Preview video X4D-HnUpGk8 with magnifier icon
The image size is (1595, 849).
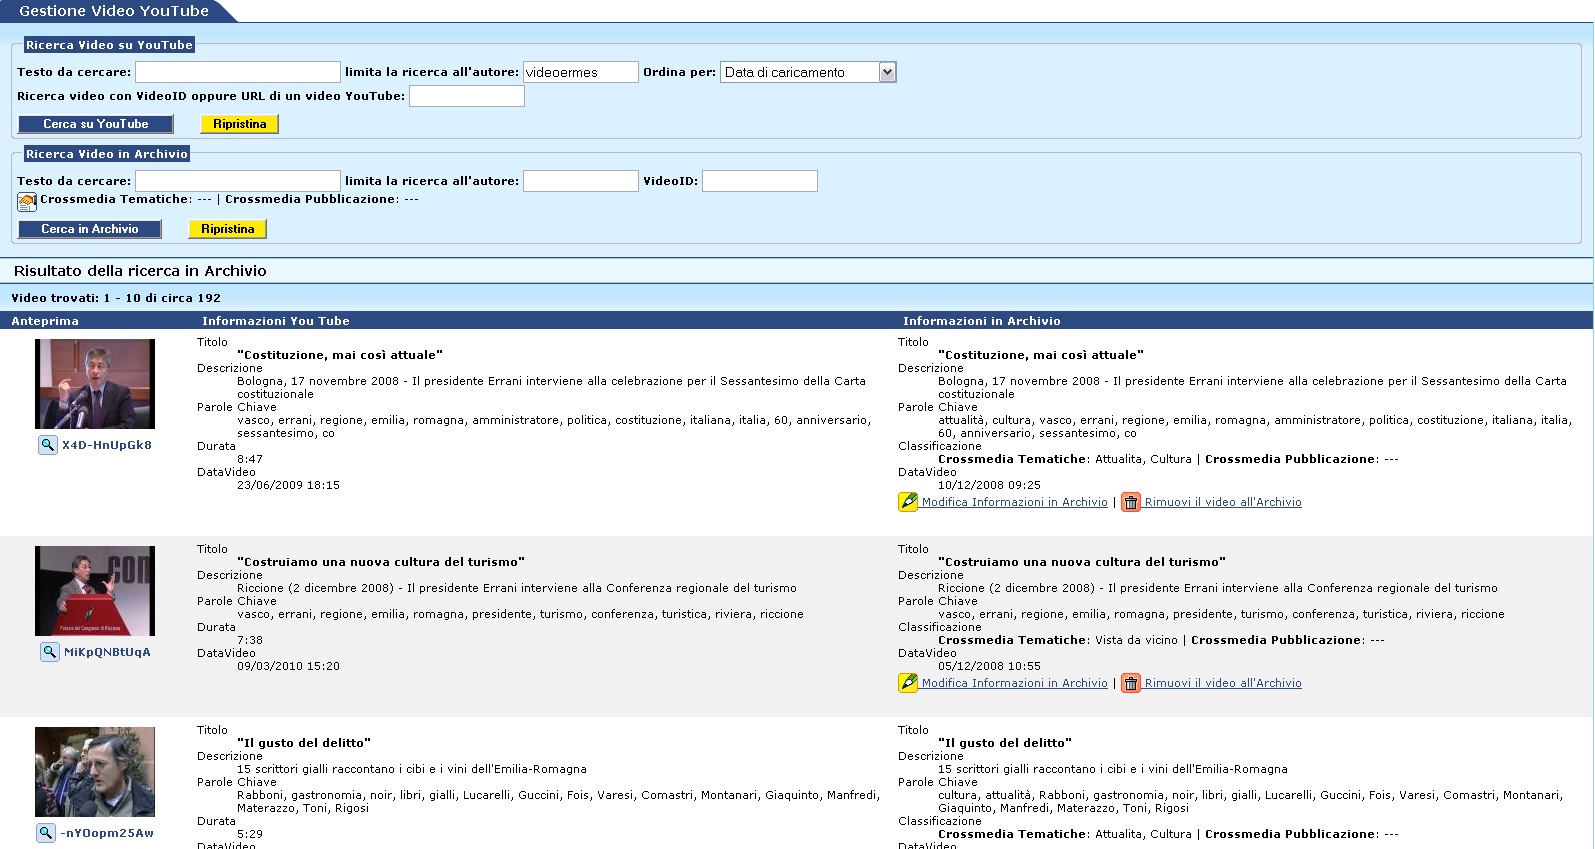pyautogui.click(x=48, y=445)
